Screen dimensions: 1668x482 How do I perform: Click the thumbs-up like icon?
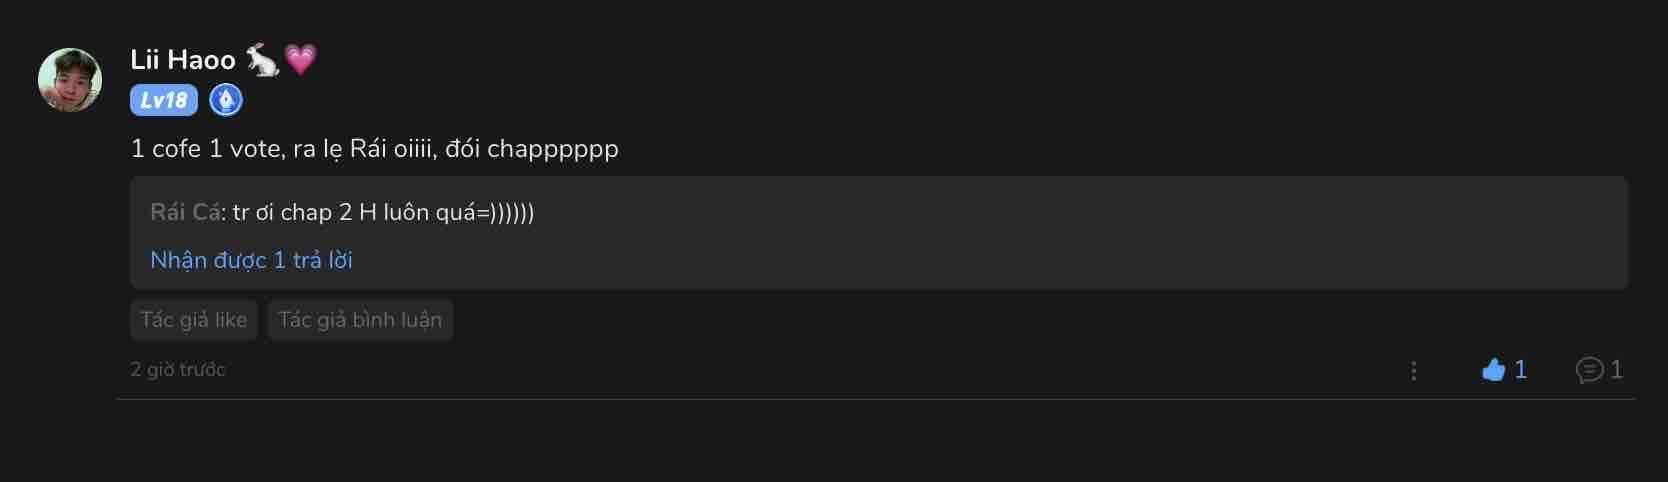(1493, 370)
